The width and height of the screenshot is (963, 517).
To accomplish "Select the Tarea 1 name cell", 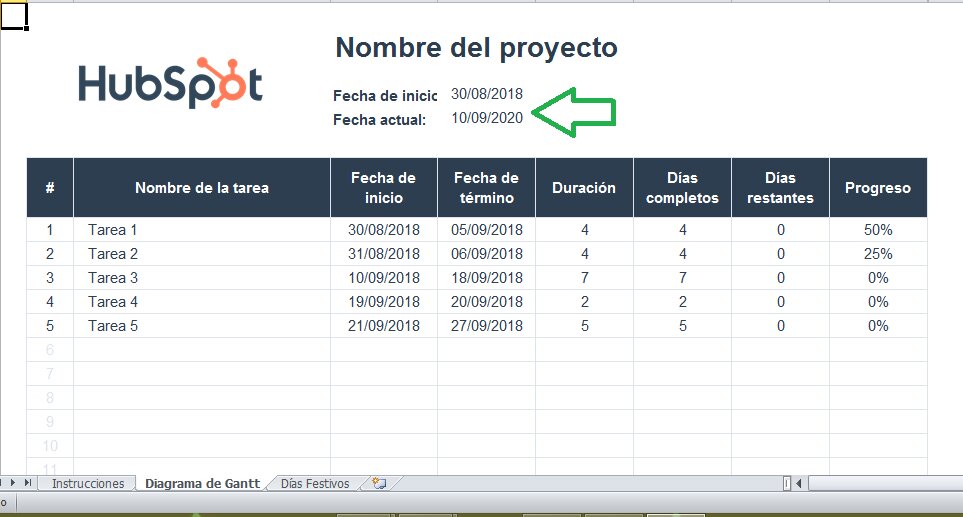I will [202, 230].
